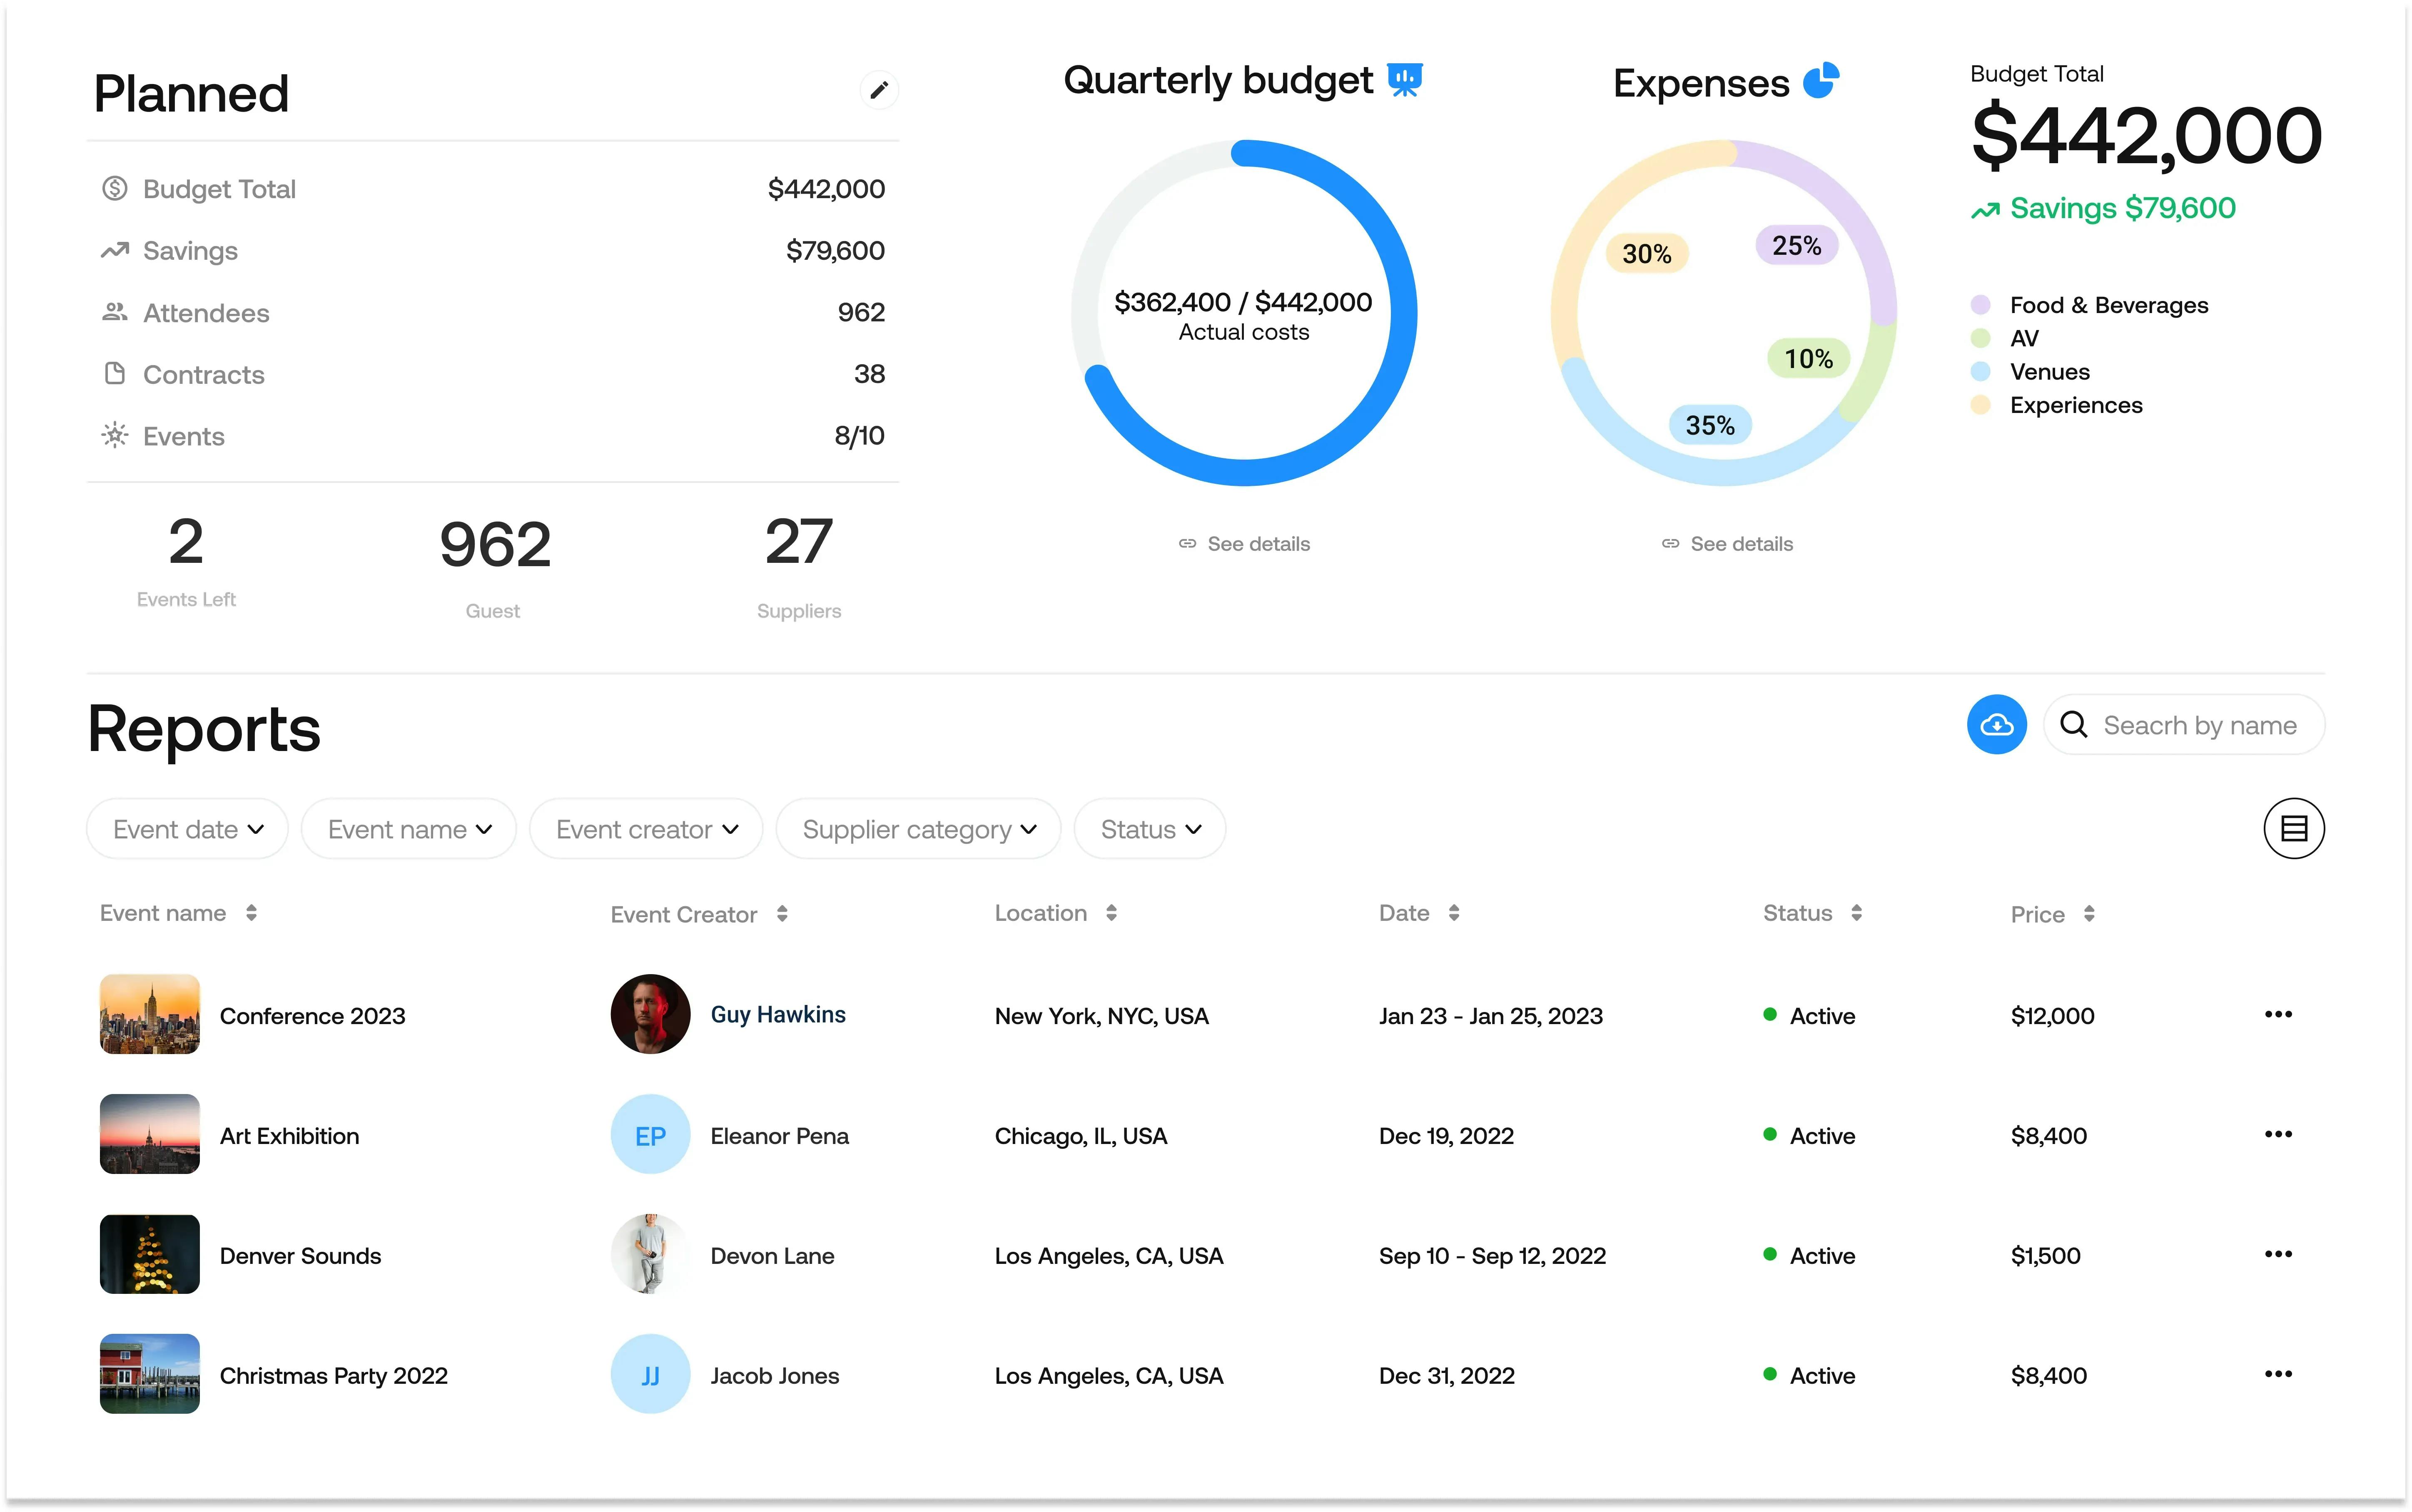This screenshot has height=1512, width=2412.
Task: Click the EP avatar for Eleanor Pena
Action: click(650, 1134)
